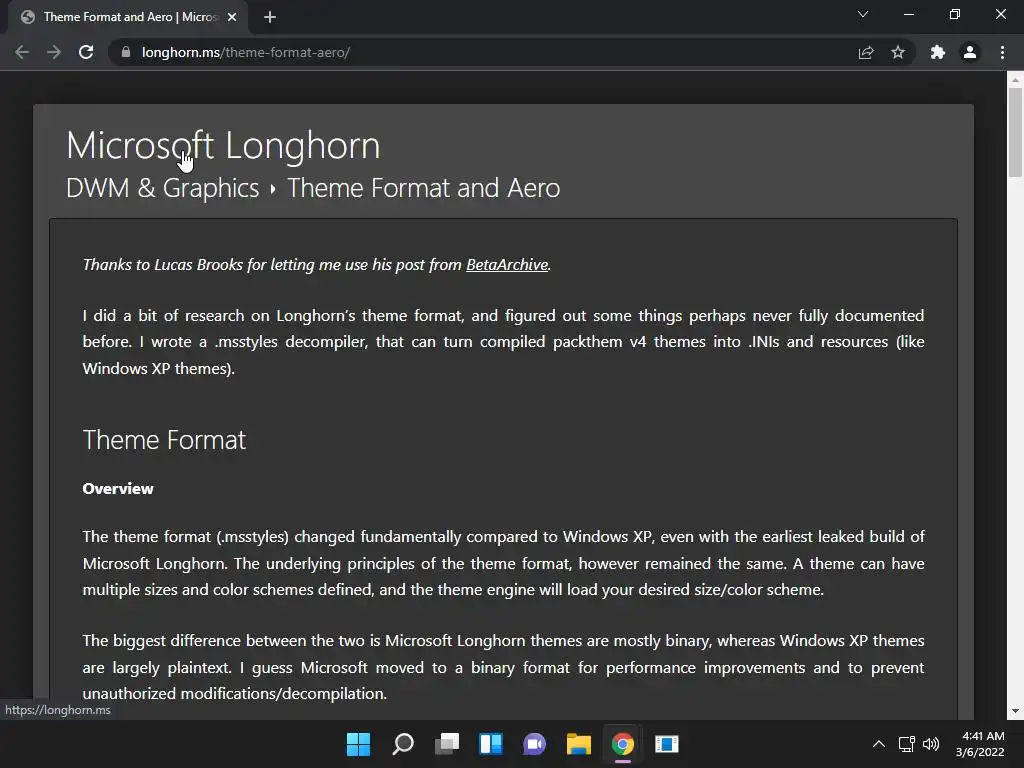
Task: Open taskbar Search
Action: tap(403, 744)
